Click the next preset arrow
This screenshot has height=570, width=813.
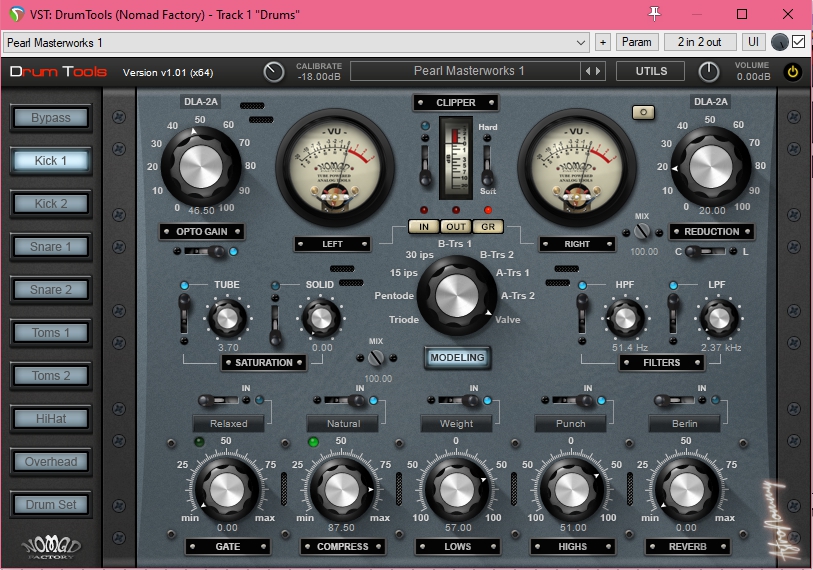(598, 71)
